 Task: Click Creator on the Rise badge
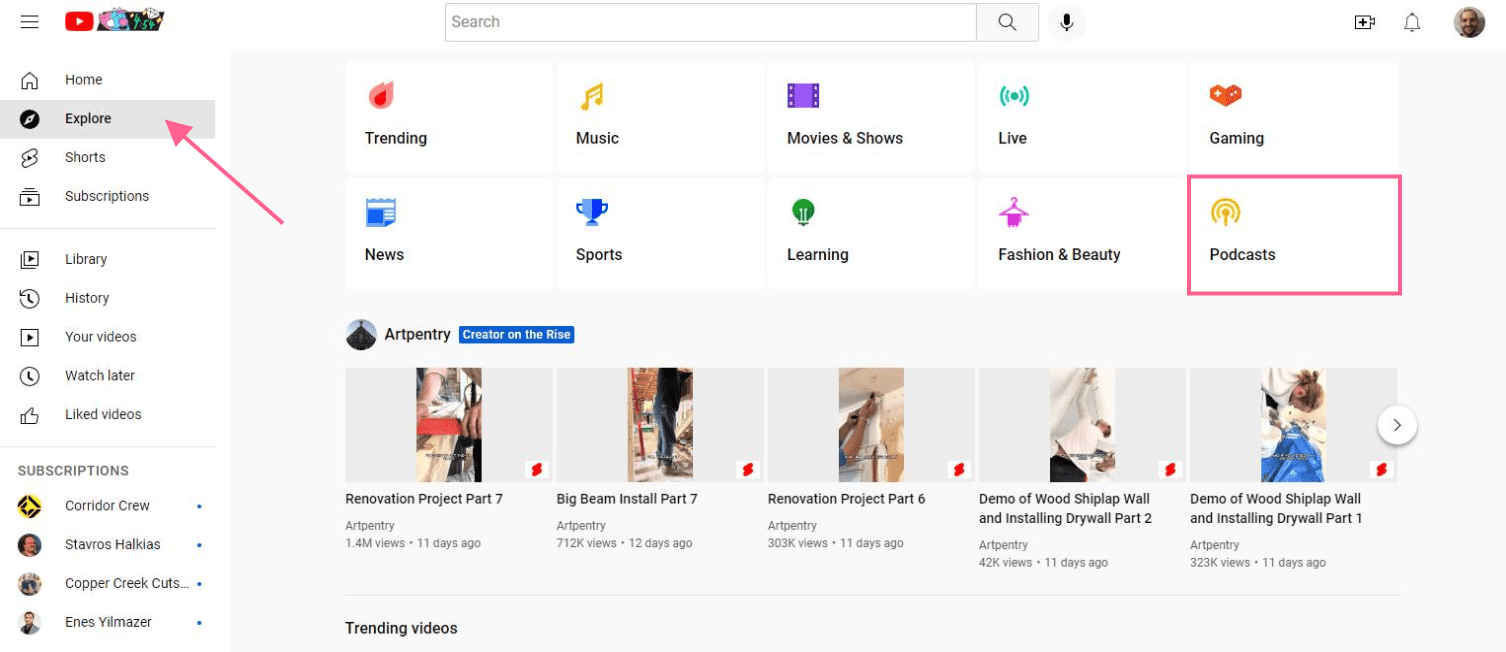click(x=517, y=335)
